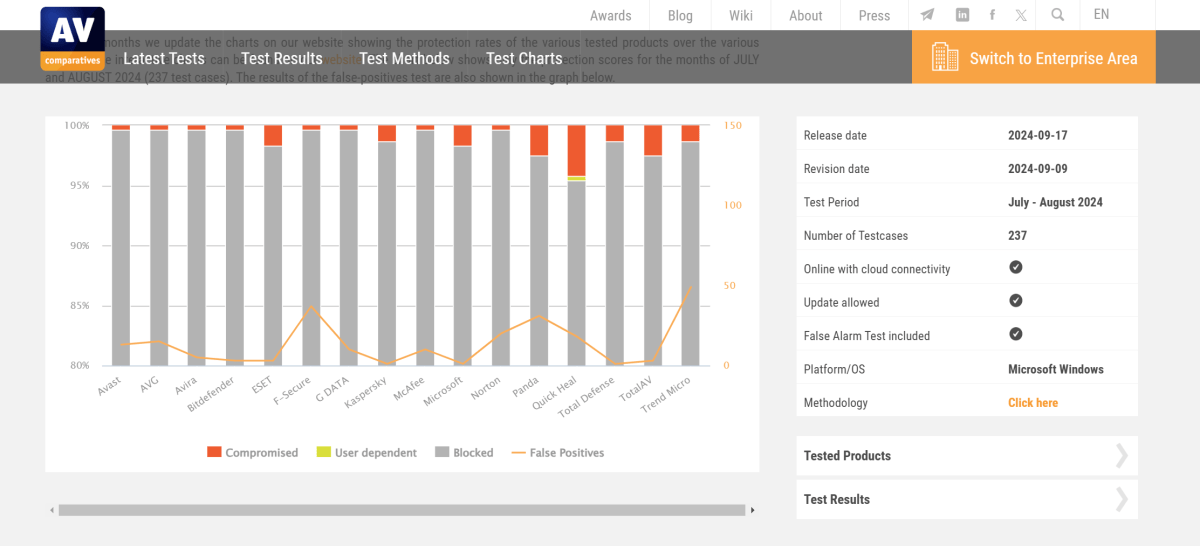Open the Wiki menu item
Screen dimensions: 1200x546
click(x=741, y=15)
